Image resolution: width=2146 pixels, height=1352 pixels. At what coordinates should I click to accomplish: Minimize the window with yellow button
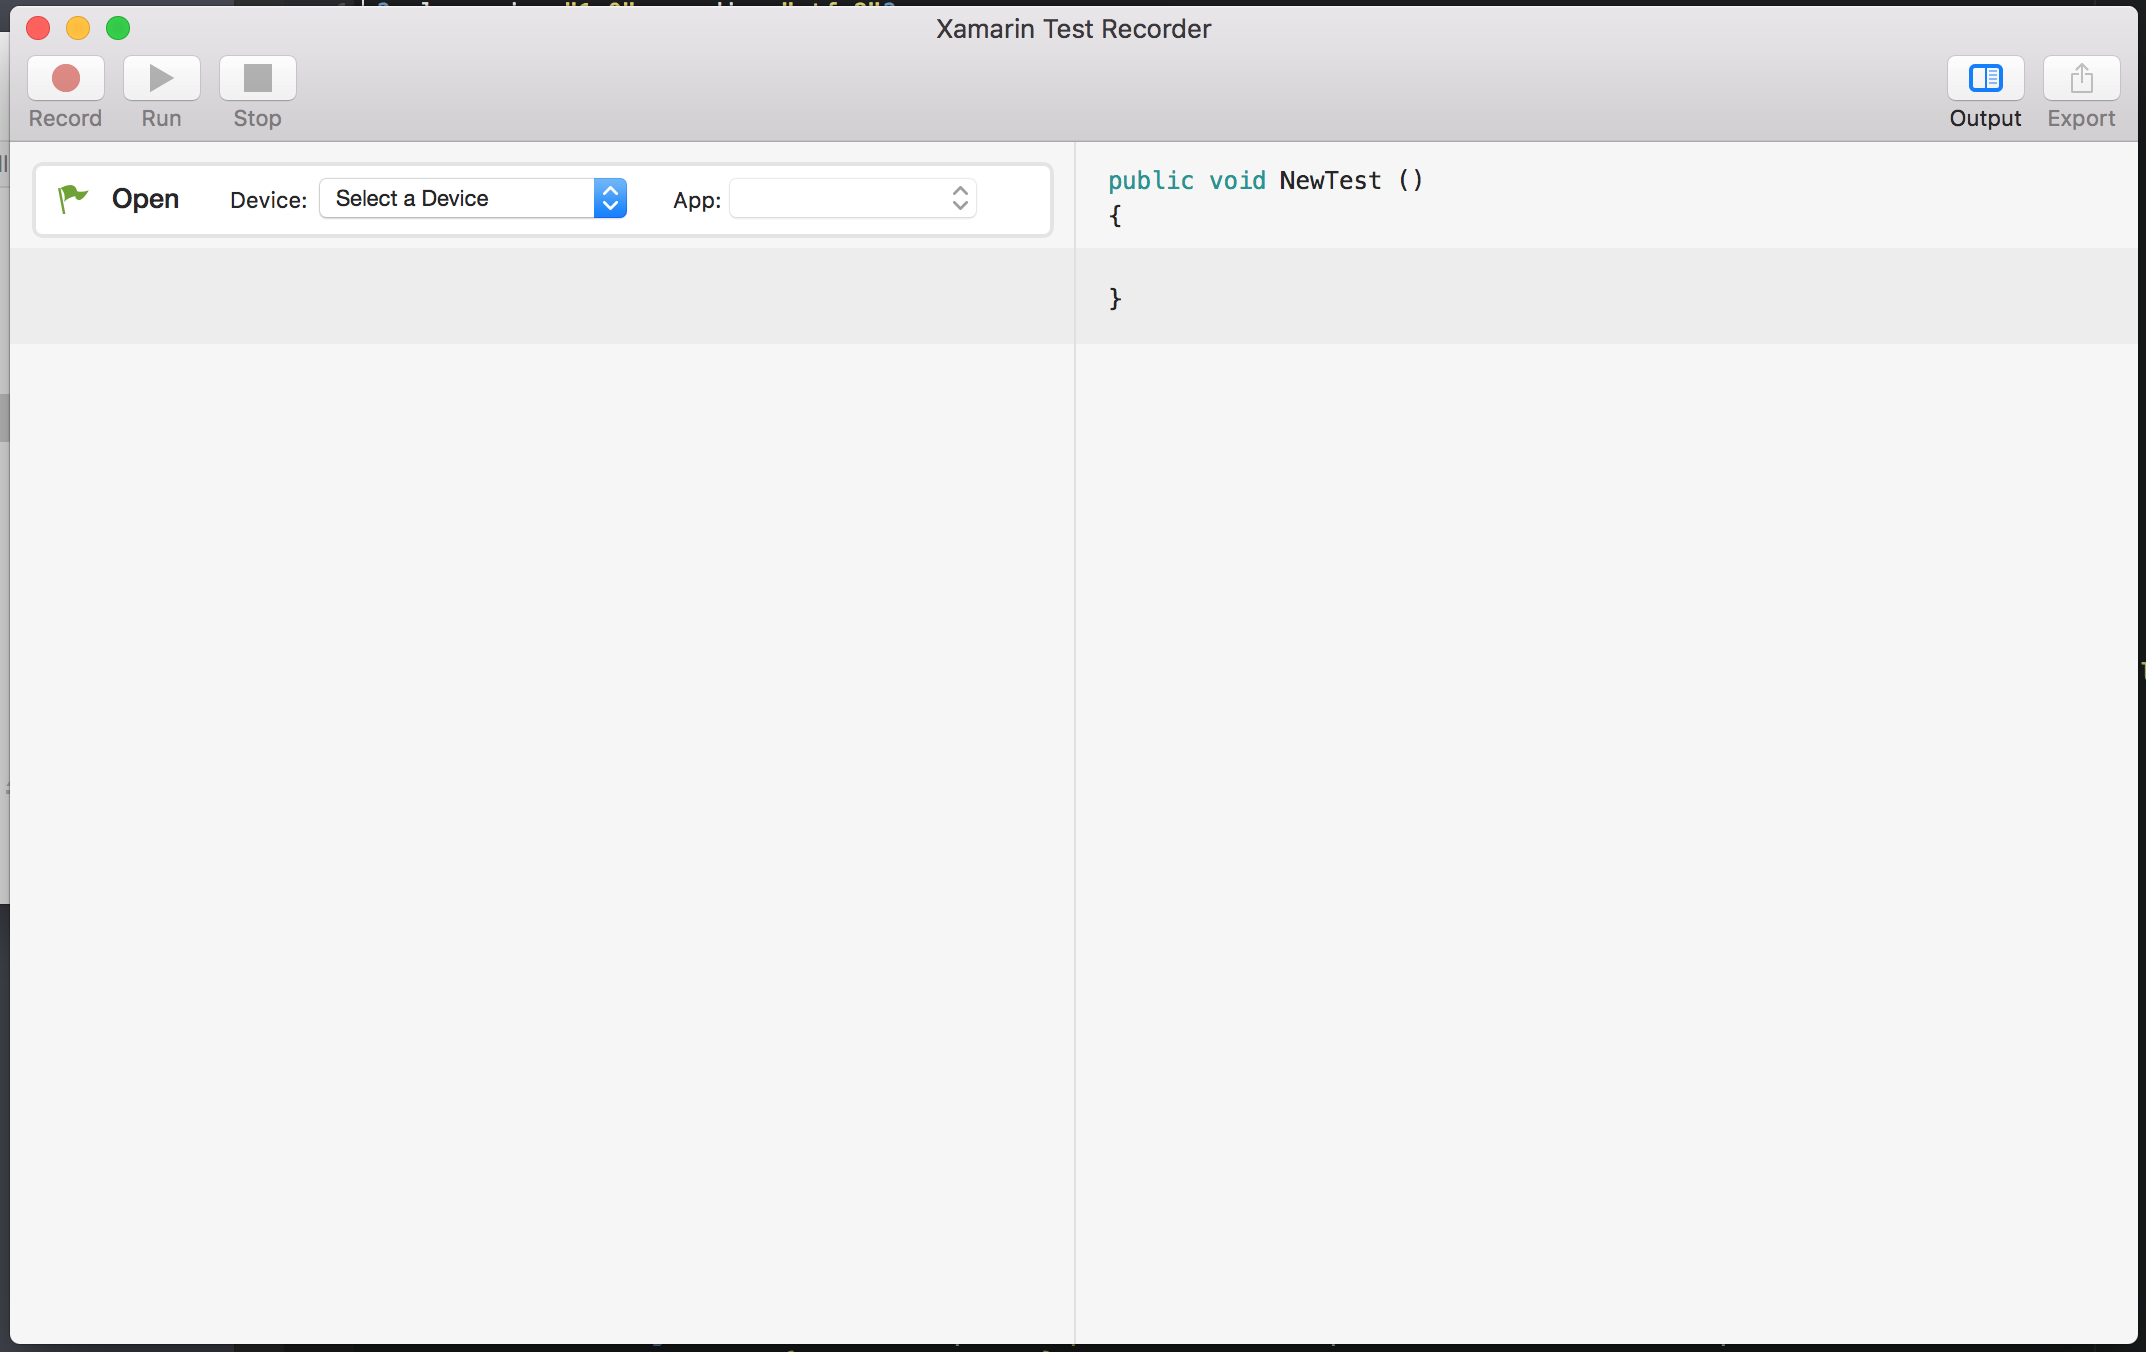78,28
